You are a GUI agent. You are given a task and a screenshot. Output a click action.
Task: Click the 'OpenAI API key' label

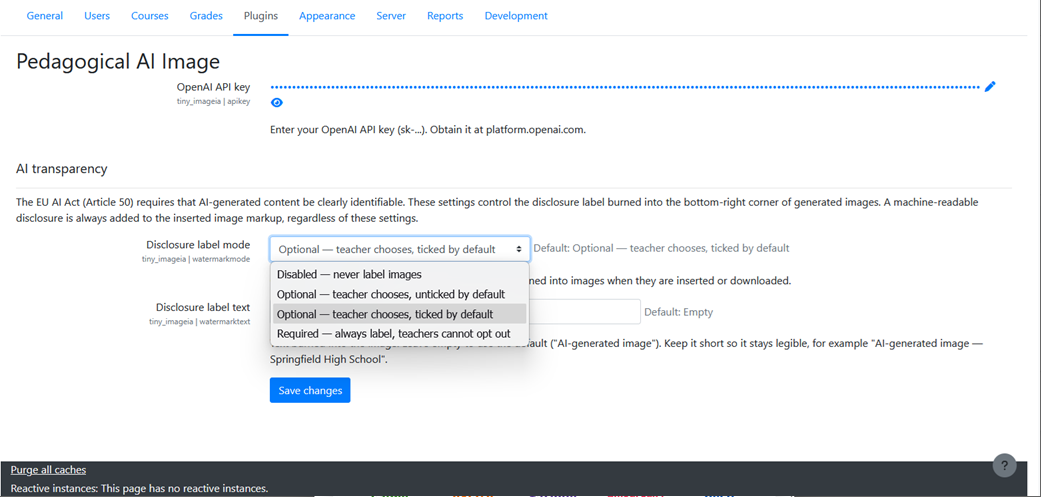(x=213, y=87)
